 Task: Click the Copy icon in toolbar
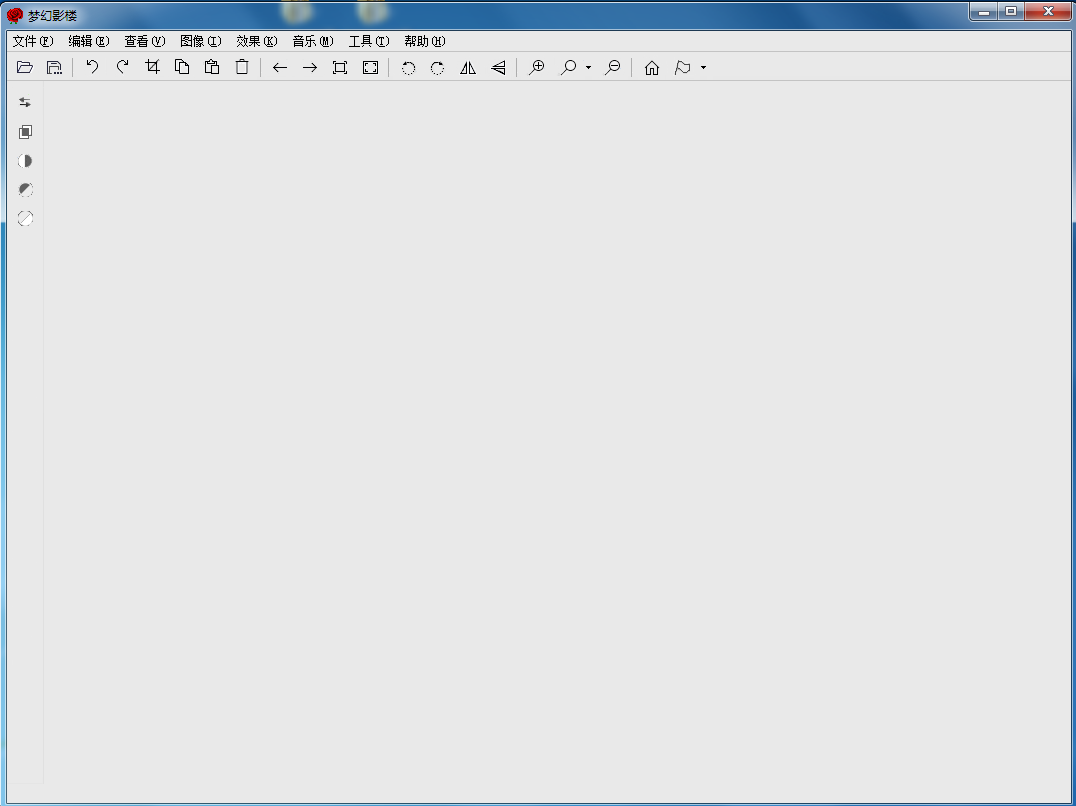182,67
